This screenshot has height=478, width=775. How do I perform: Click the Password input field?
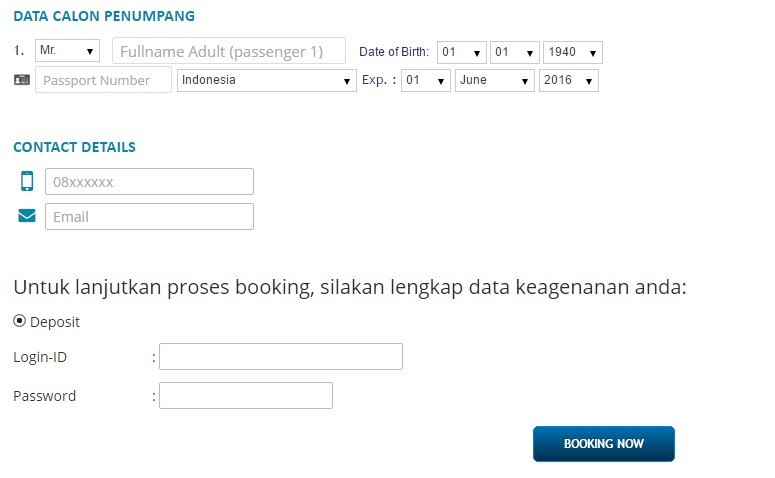(245, 396)
